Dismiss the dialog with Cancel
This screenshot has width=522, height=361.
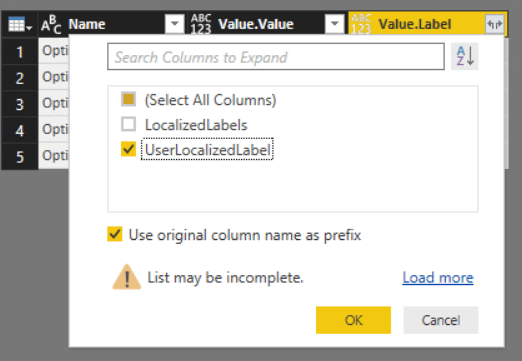tap(441, 320)
